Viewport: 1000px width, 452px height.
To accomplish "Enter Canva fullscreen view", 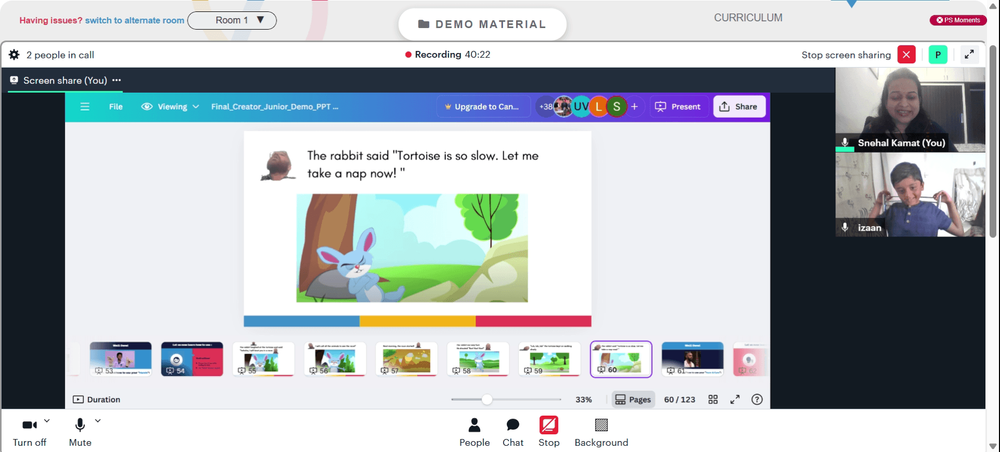I will [x=735, y=400].
